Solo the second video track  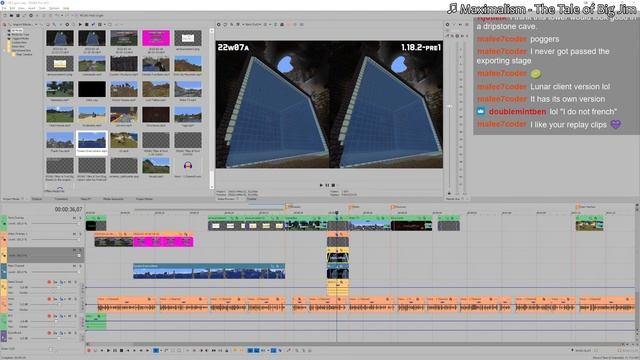coord(80,234)
